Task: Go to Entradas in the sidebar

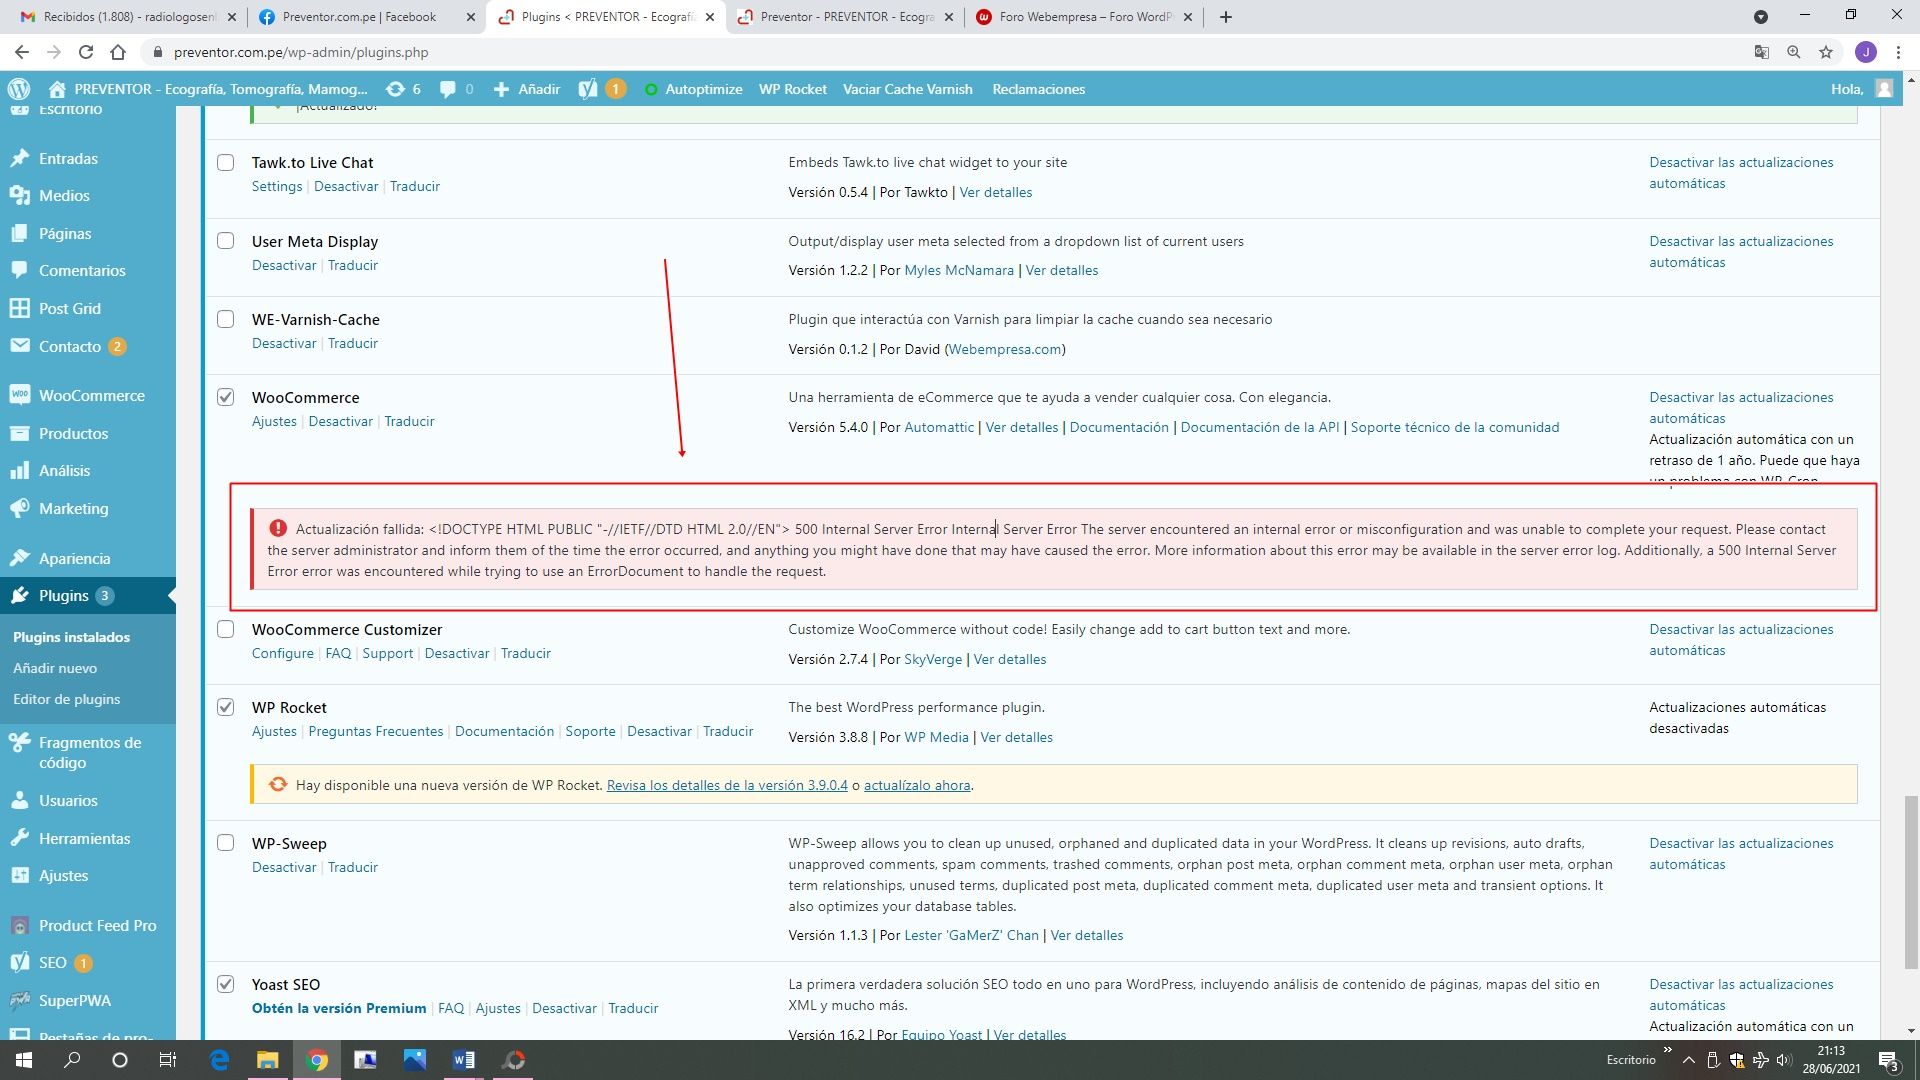Action: (x=68, y=158)
